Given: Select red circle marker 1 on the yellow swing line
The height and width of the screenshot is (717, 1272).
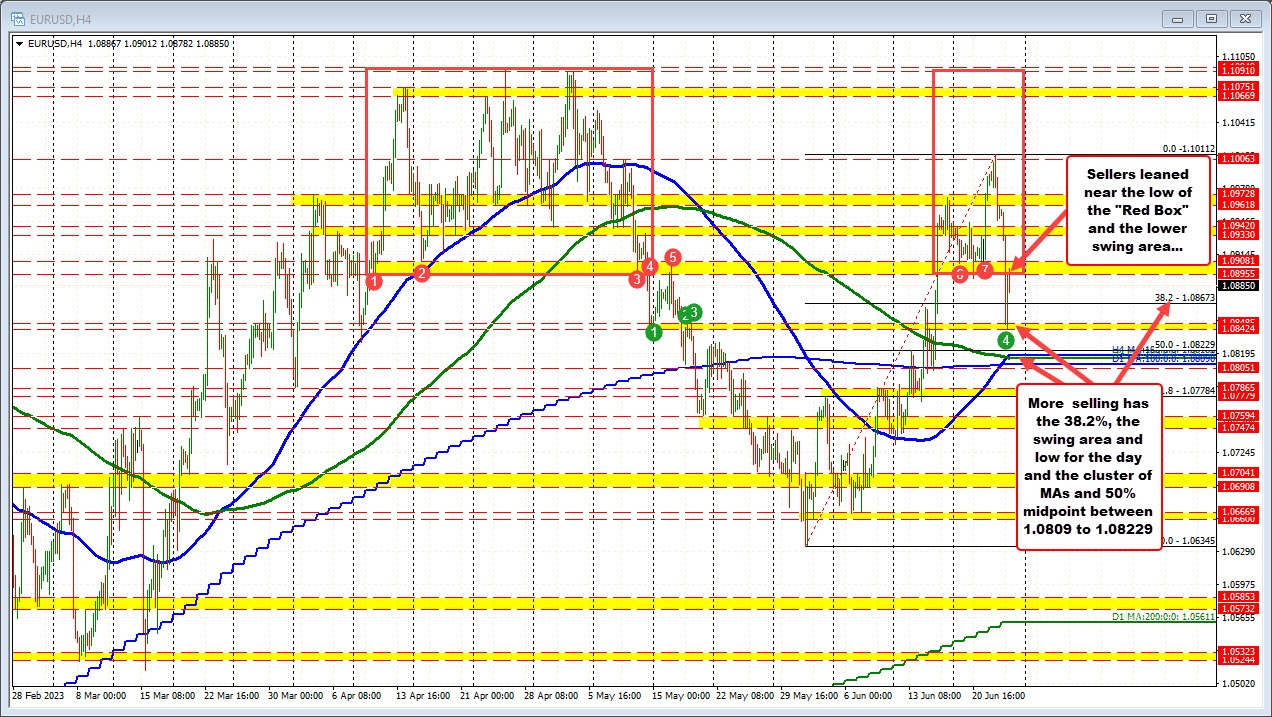Looking at the screenshot, I should [374, 280].
